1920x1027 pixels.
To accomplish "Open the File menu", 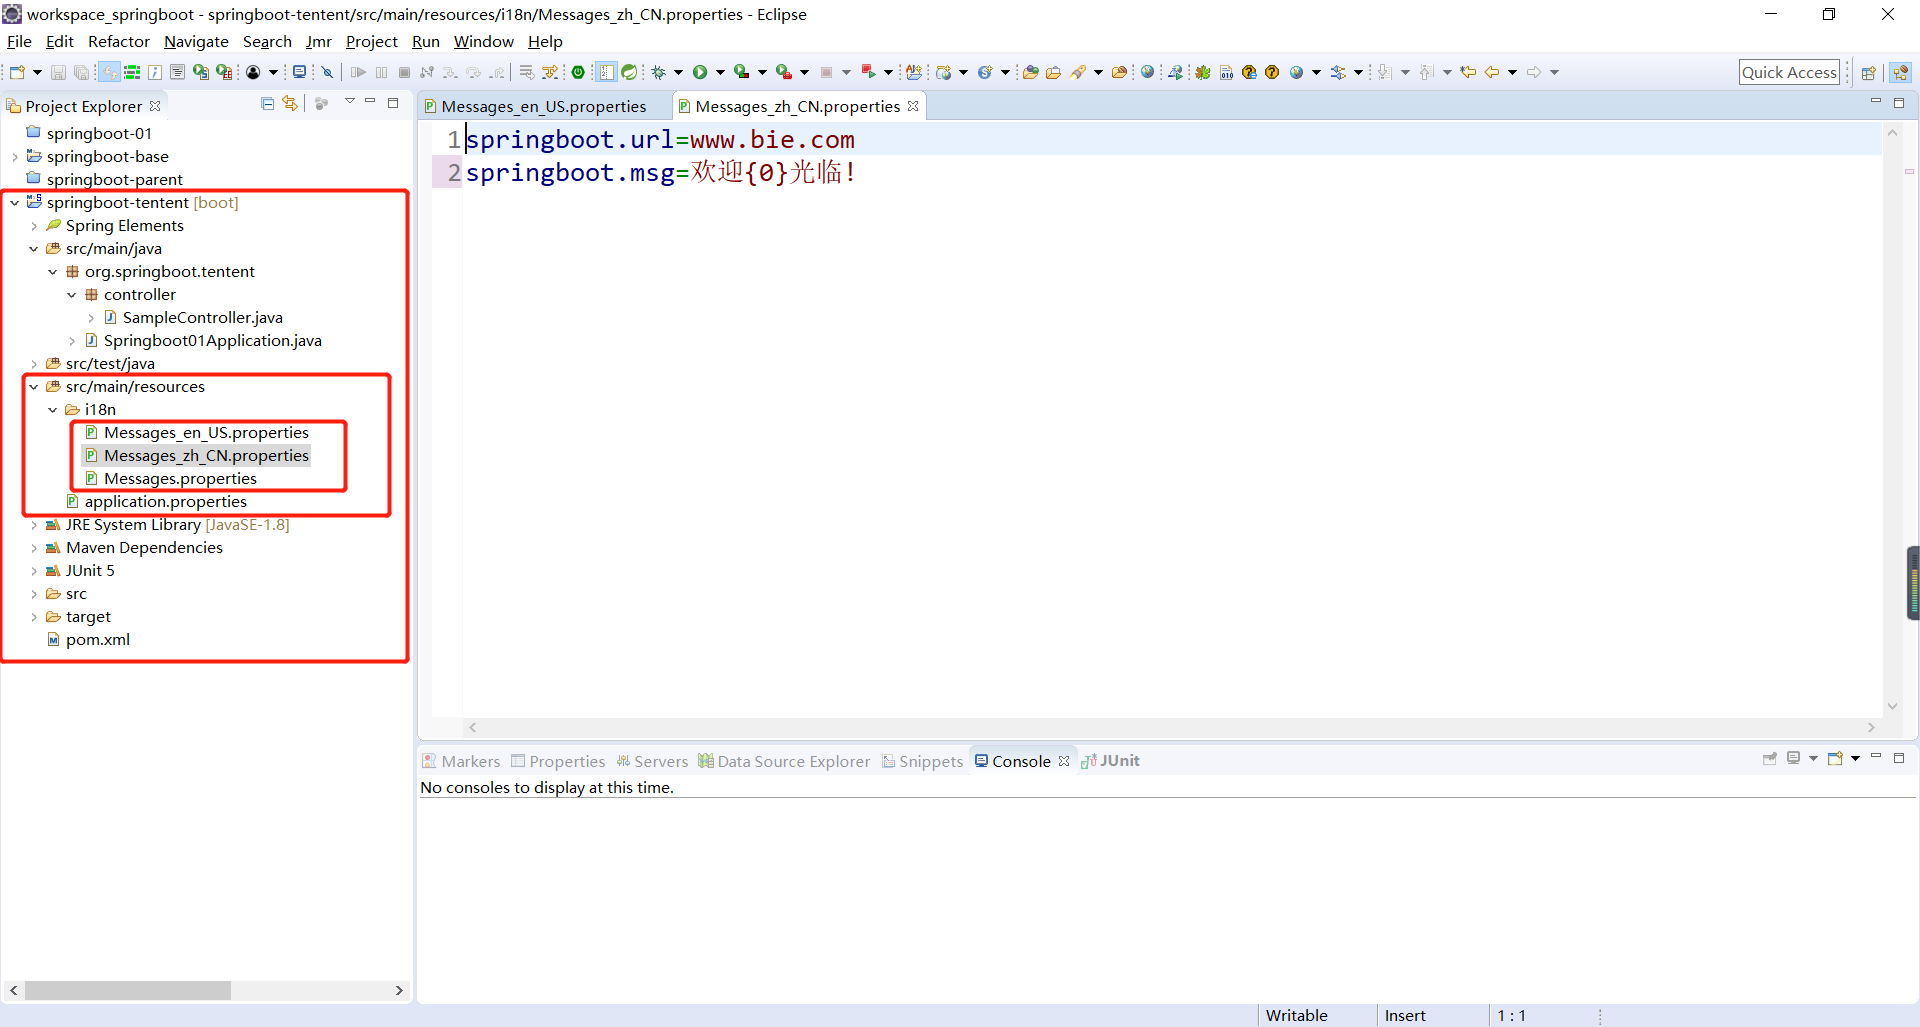I will click(19, 42).
